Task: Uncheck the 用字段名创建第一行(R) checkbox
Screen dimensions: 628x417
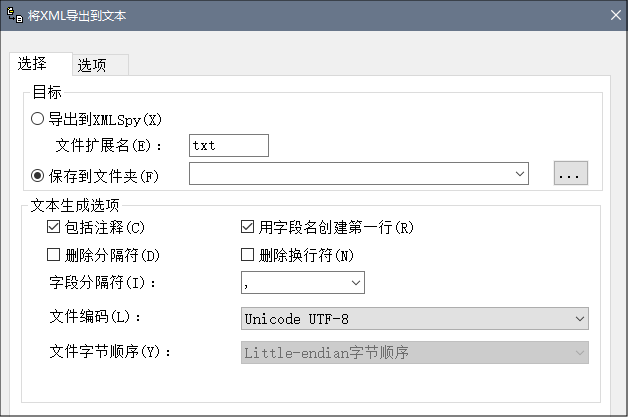Action: [248, 227]
